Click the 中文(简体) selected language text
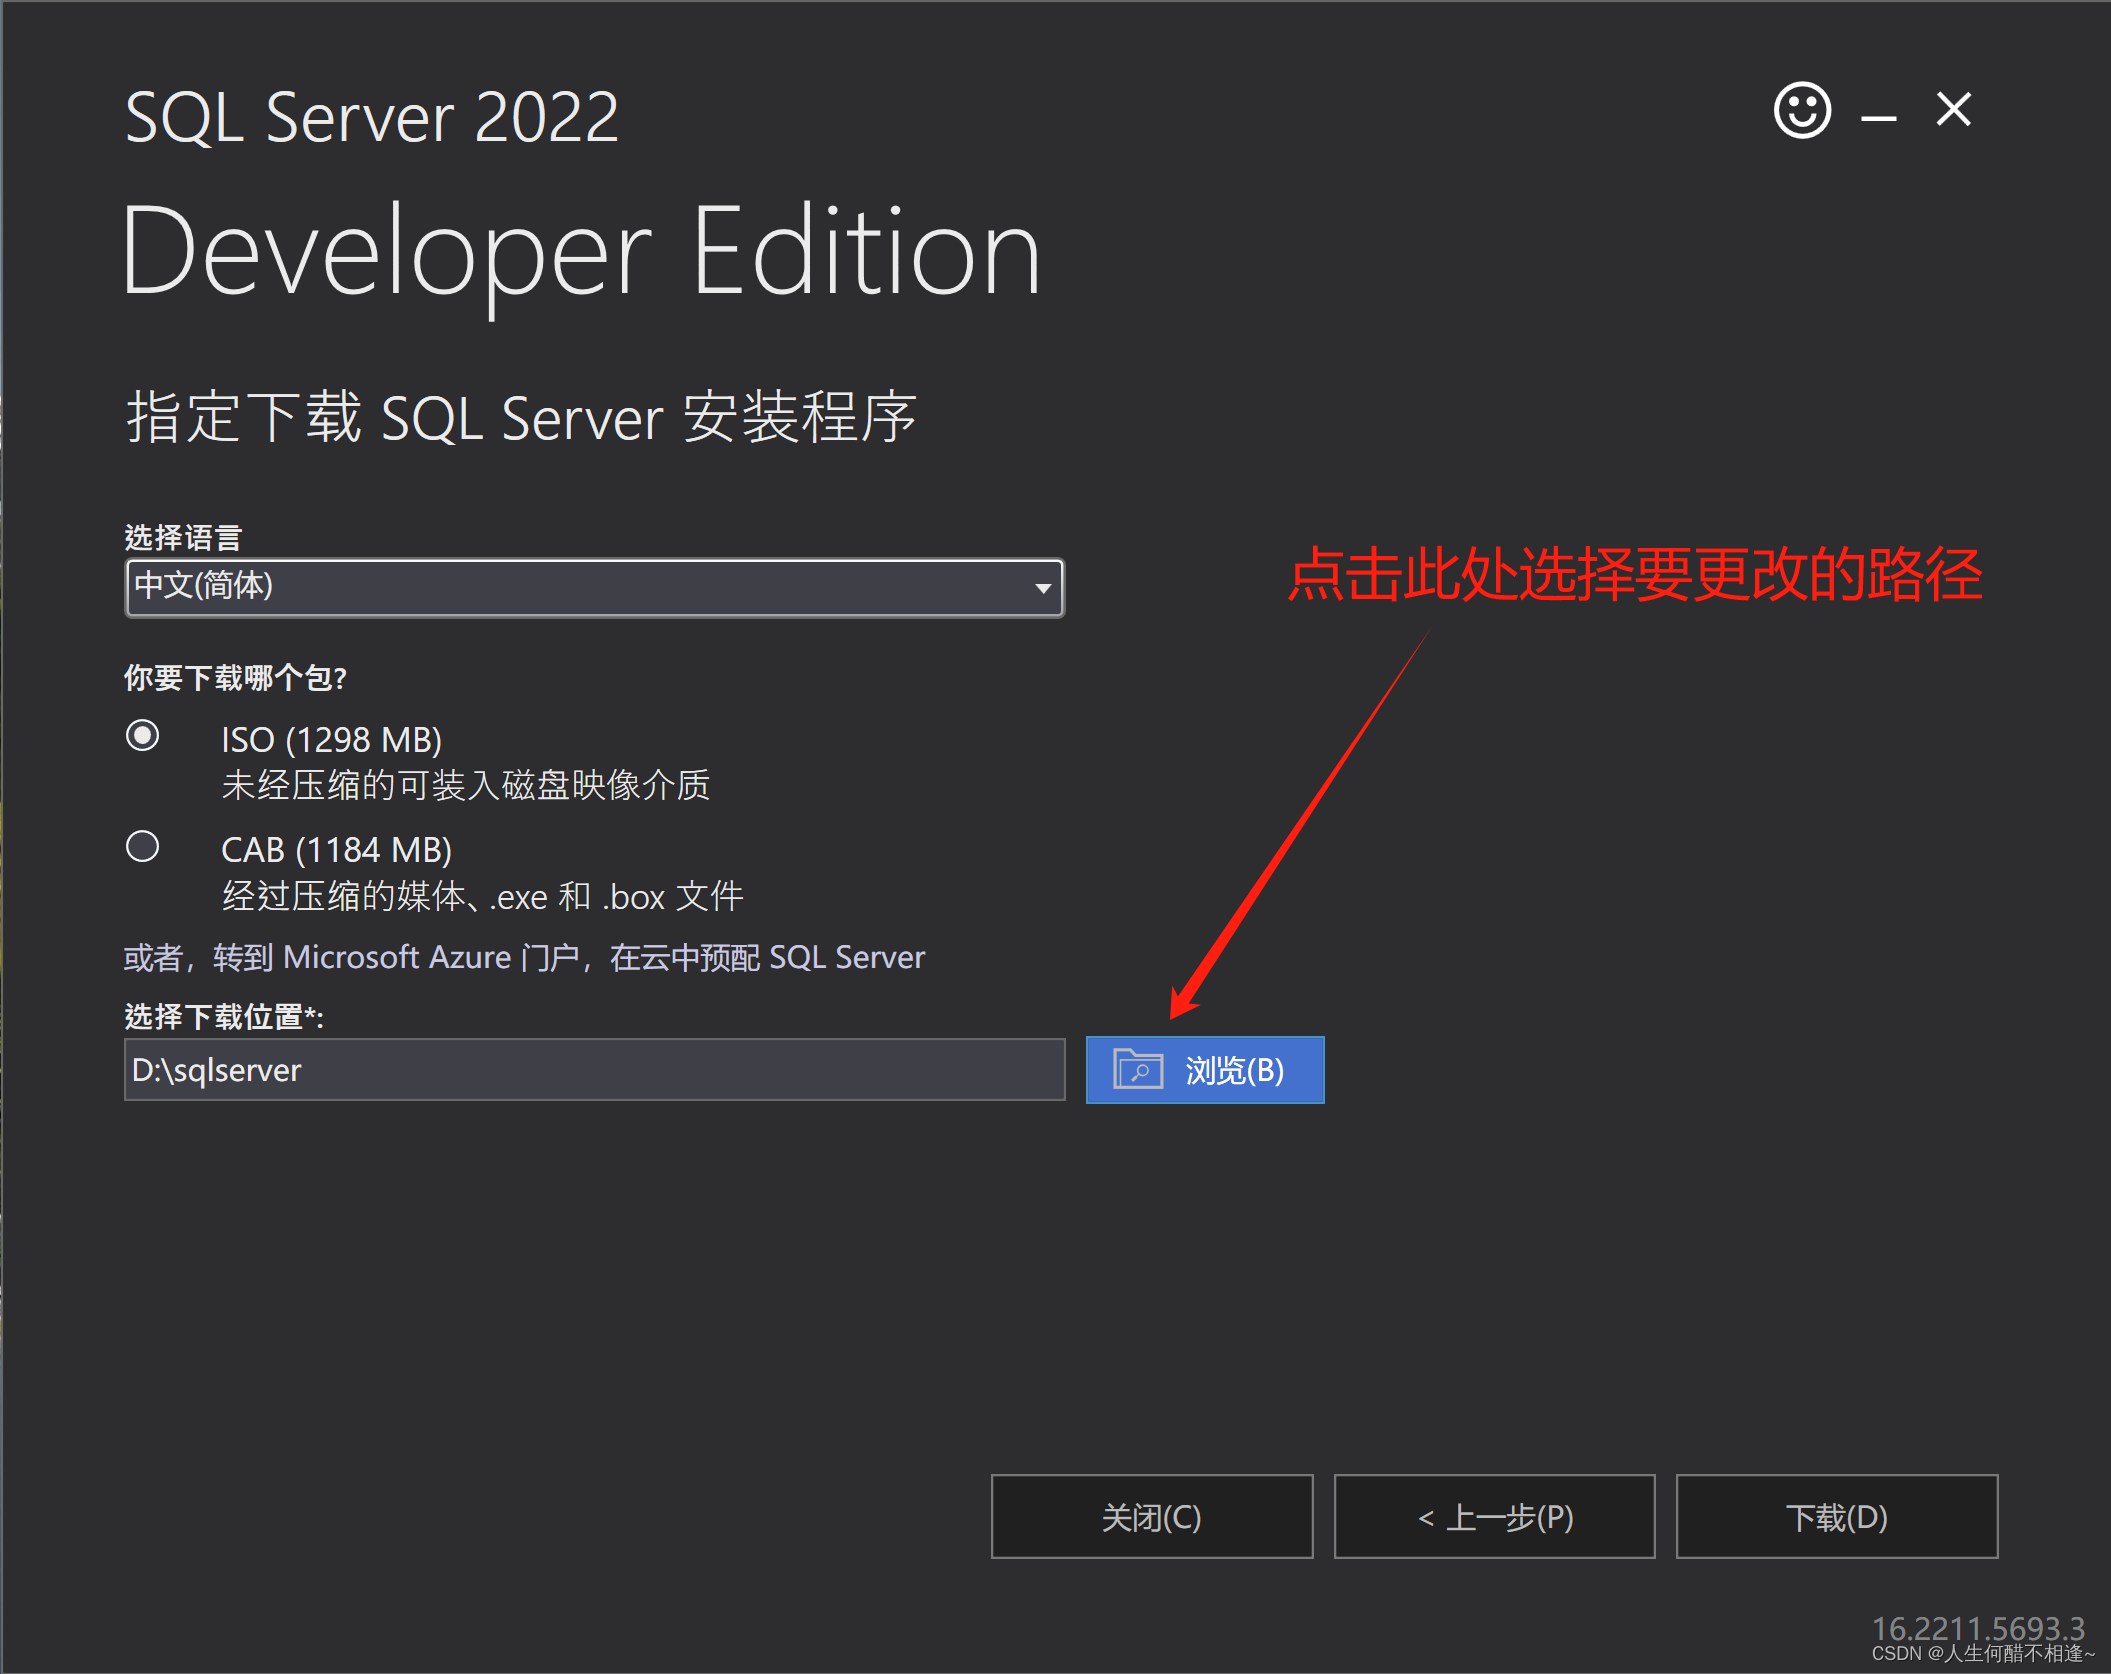Screen dimensions: 2111x1674 click(x=204, y=585)
